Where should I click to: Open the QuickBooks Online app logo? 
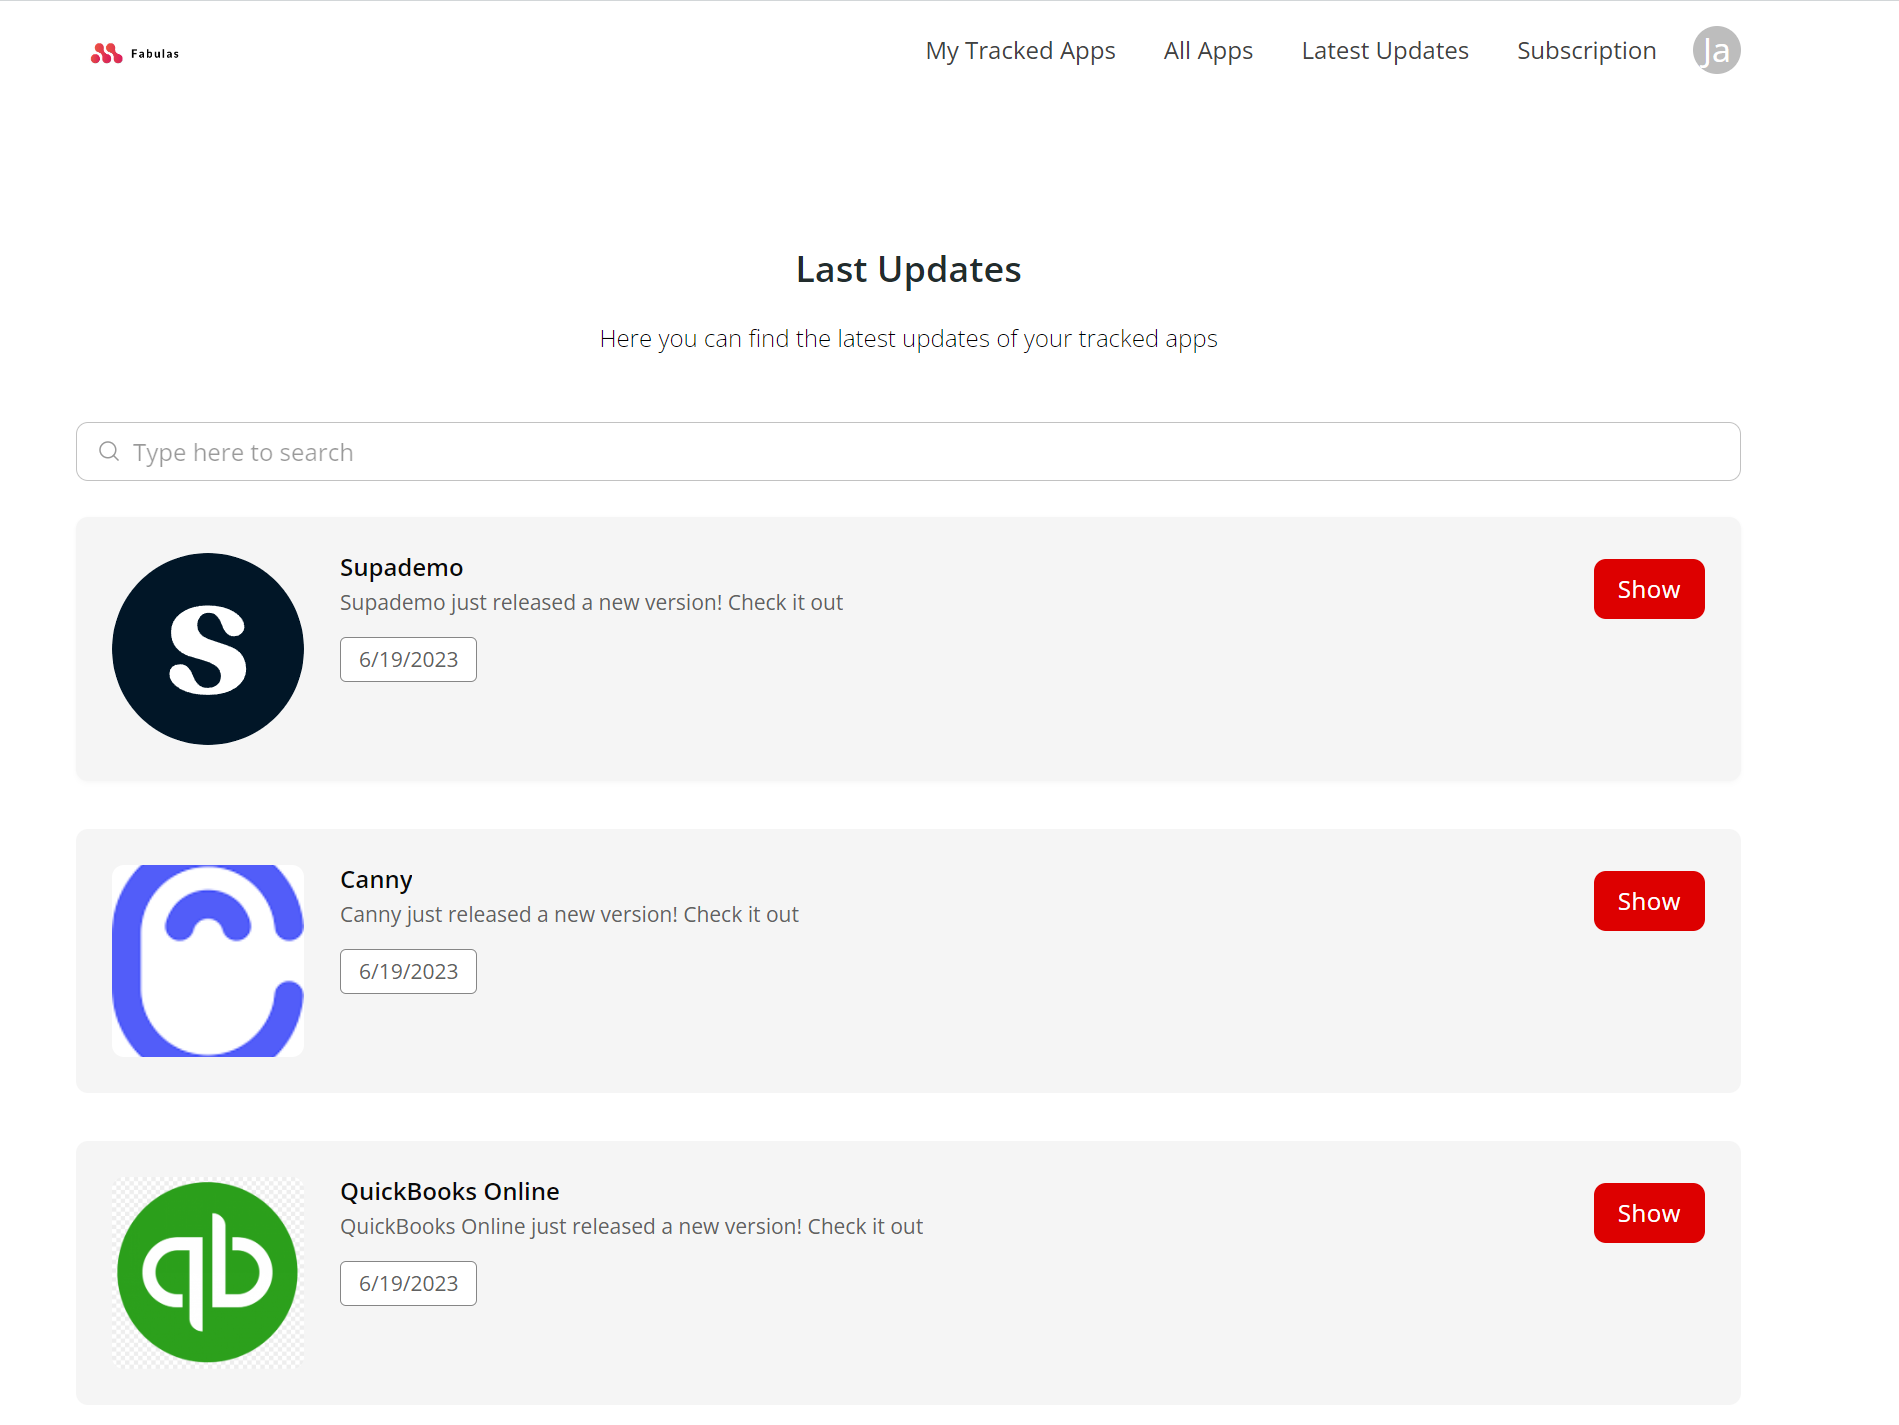click(x=208, y=1273)
